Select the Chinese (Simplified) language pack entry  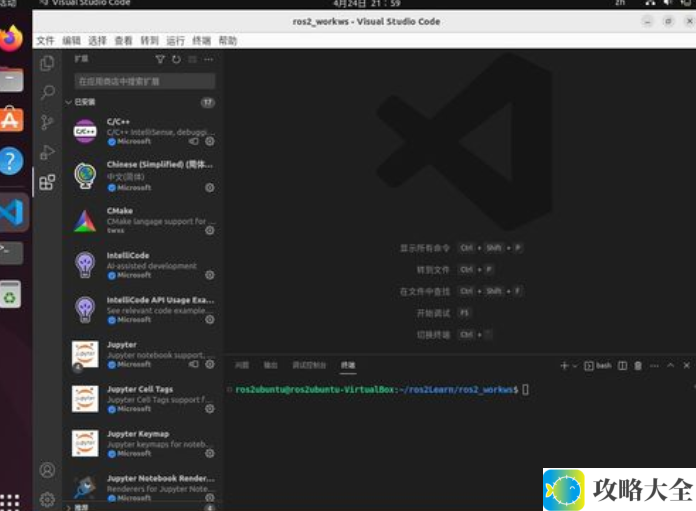[141, 176]
